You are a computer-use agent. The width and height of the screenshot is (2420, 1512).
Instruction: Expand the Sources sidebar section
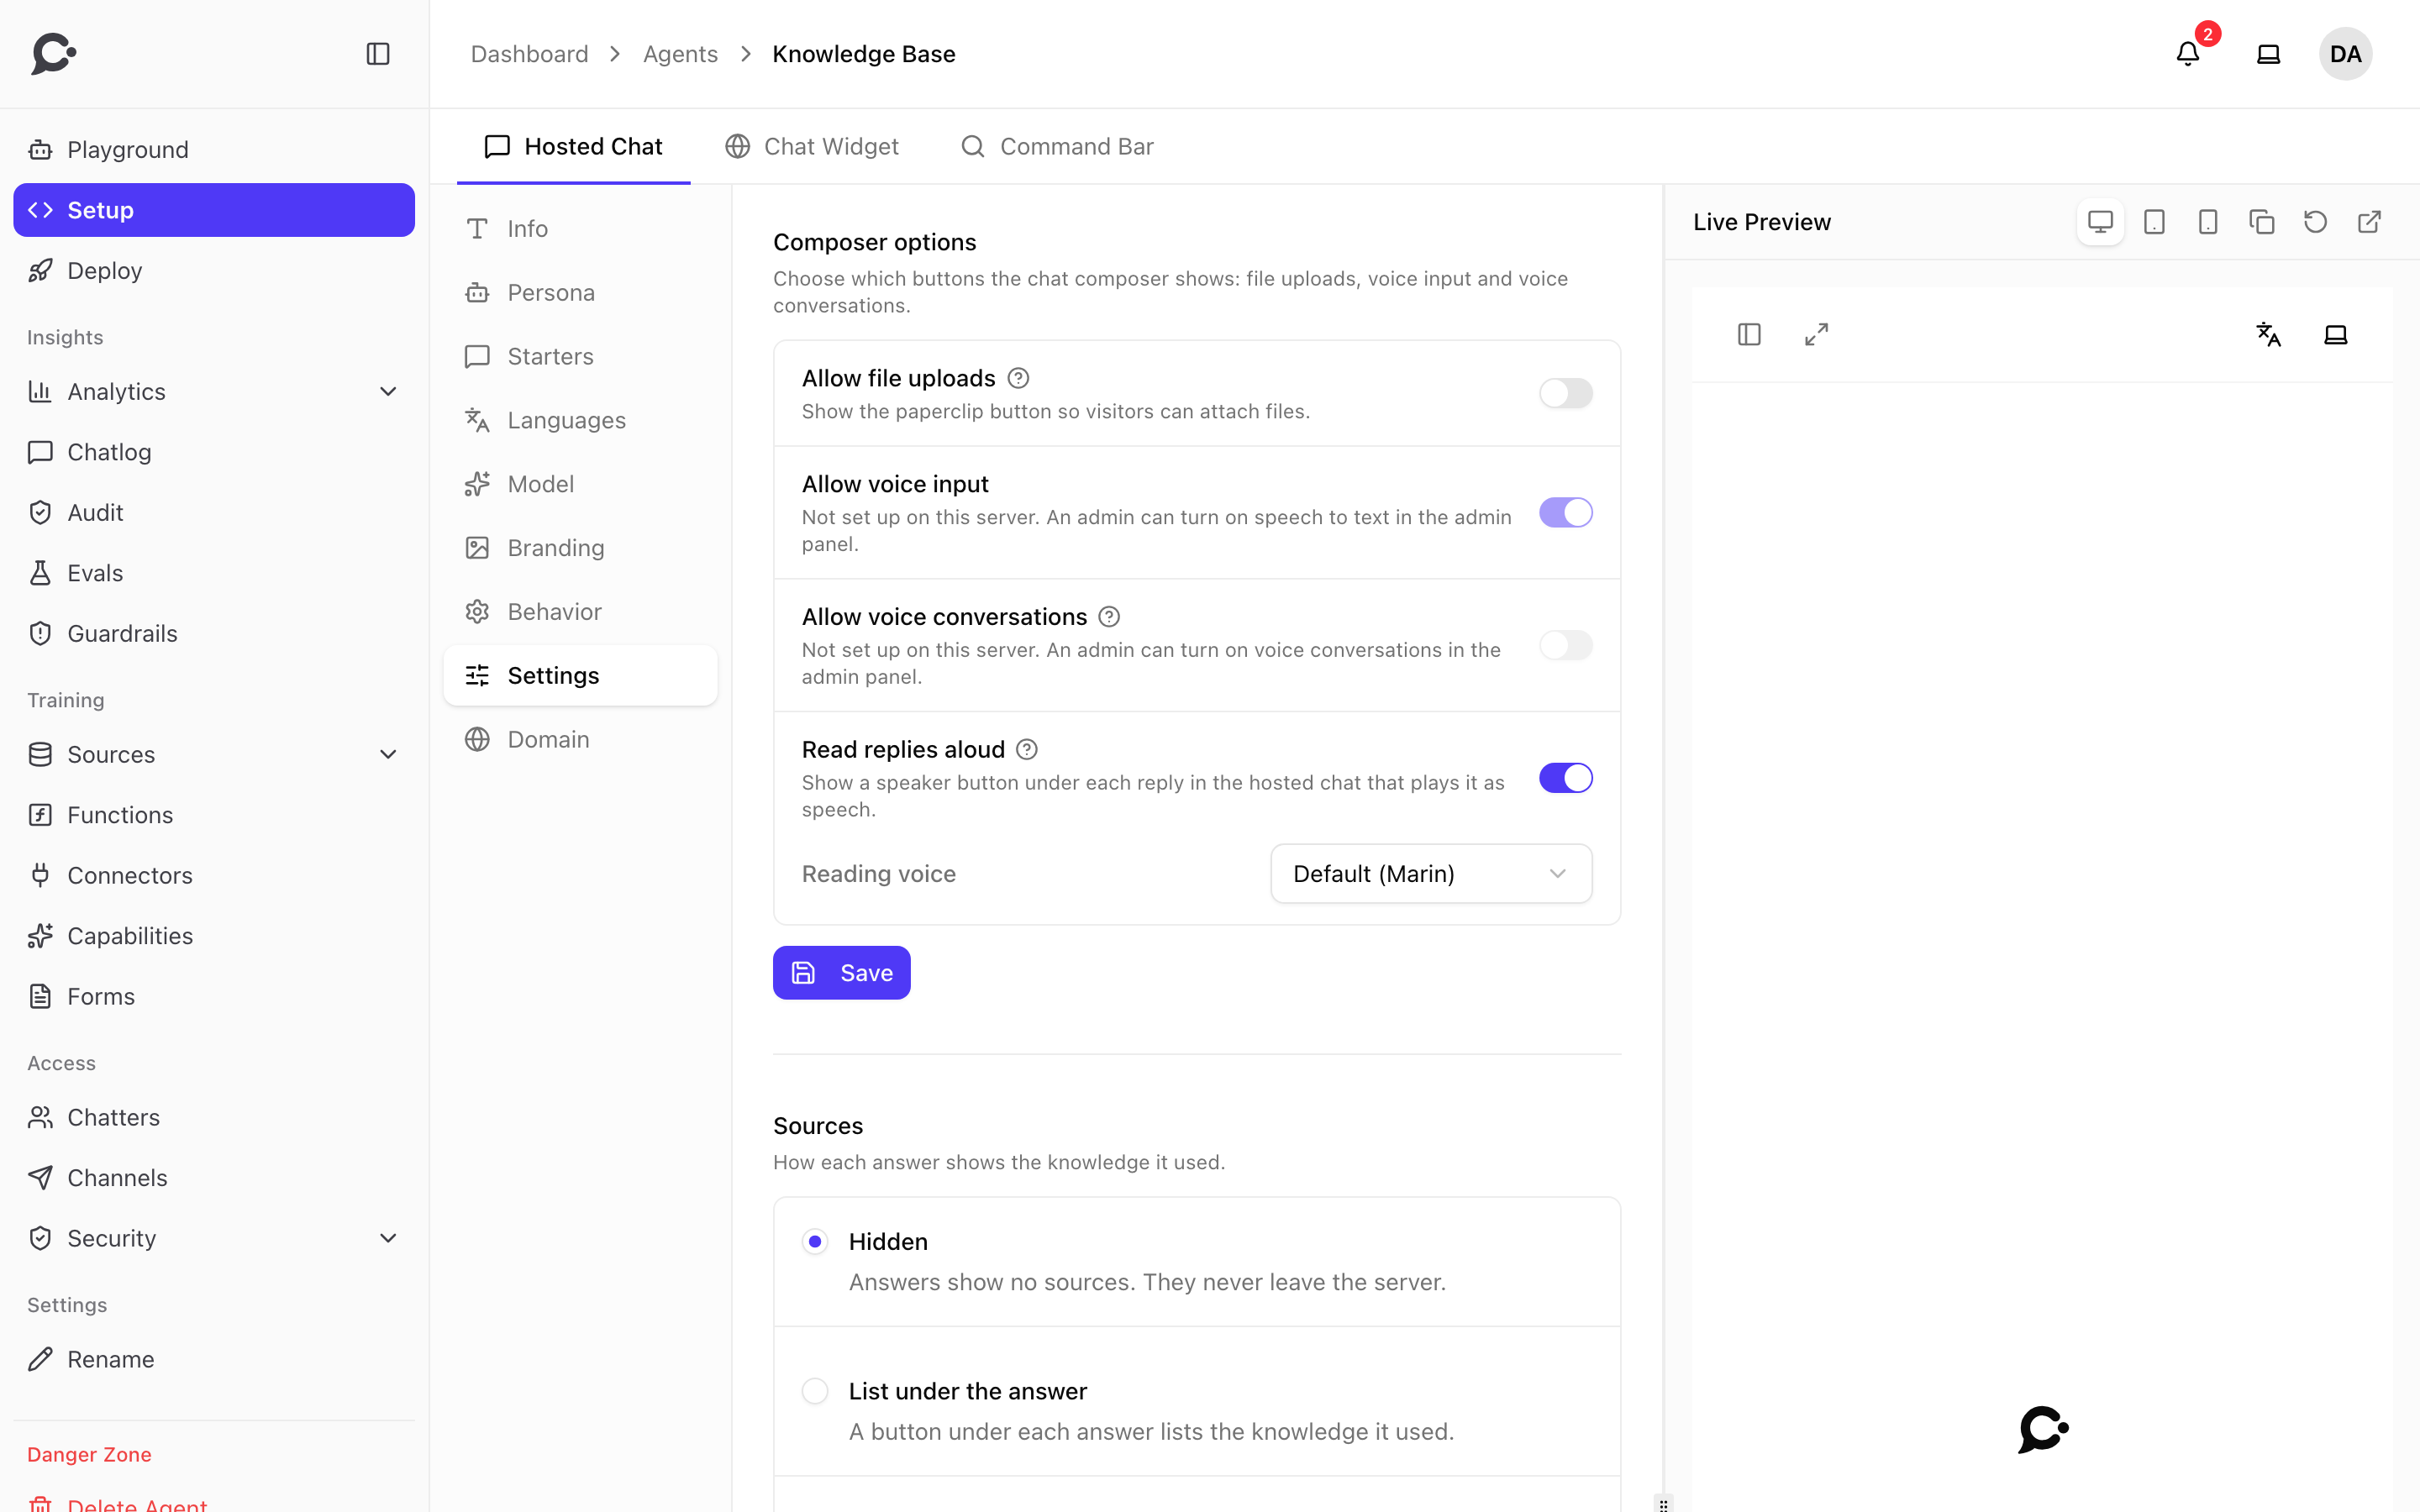point(214,754)
